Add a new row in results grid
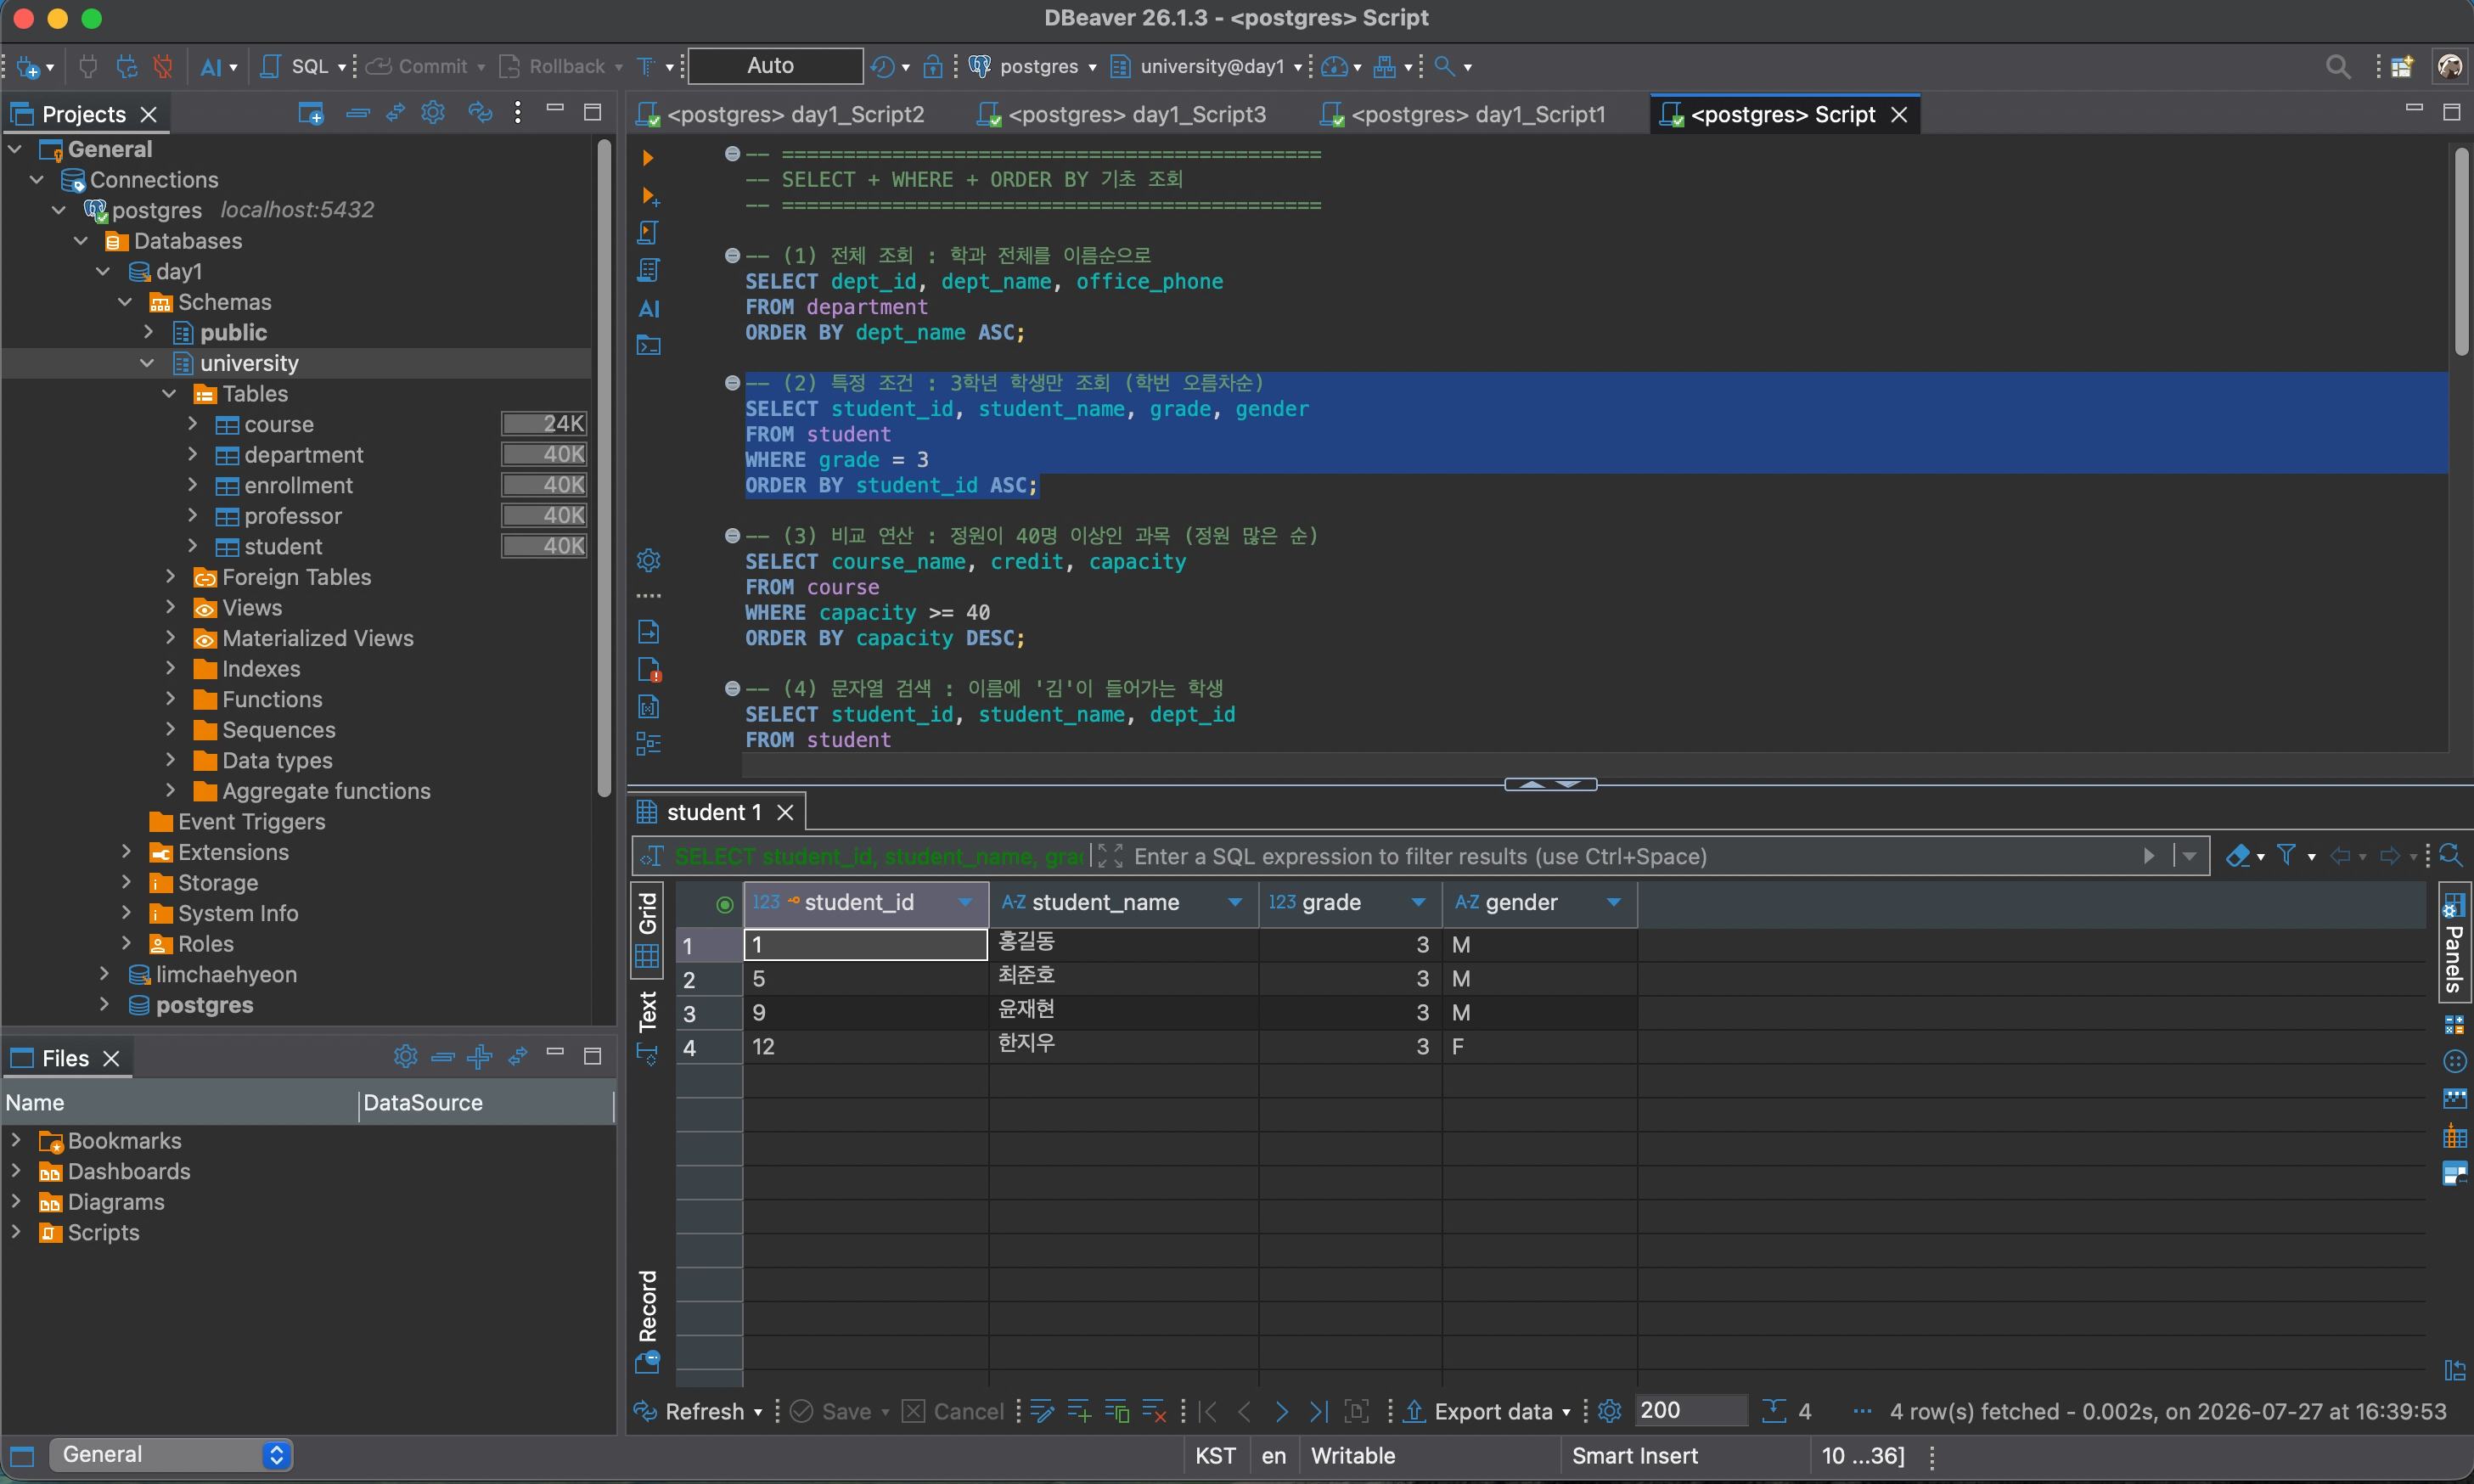 click(1079, 1411)
